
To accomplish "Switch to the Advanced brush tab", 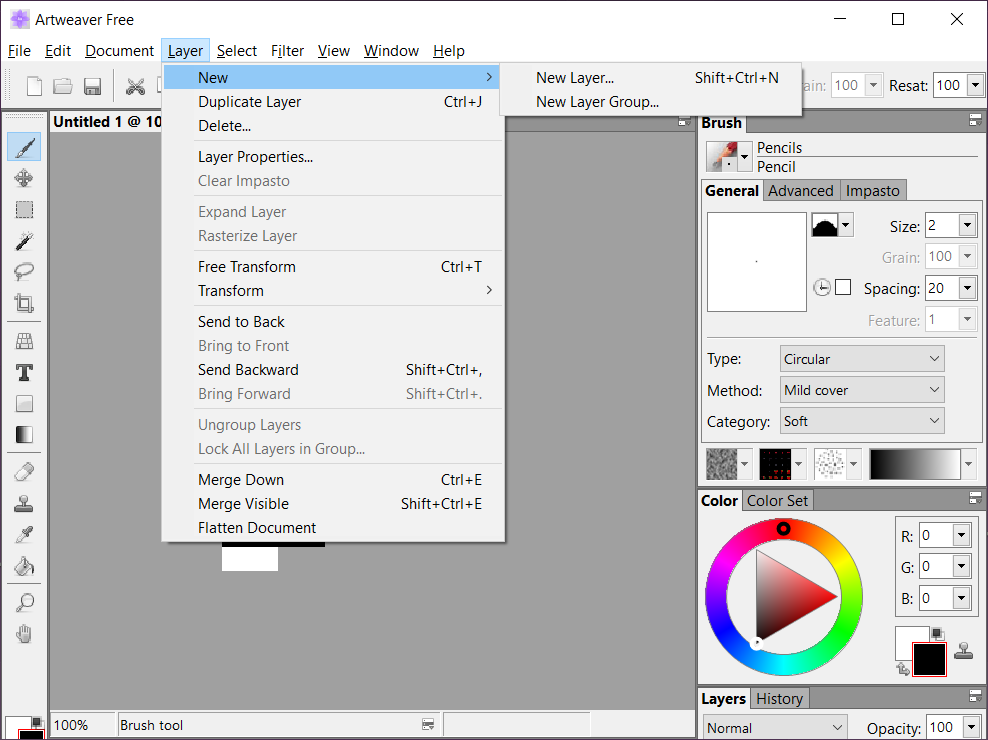I will click(x=800, y=190).
